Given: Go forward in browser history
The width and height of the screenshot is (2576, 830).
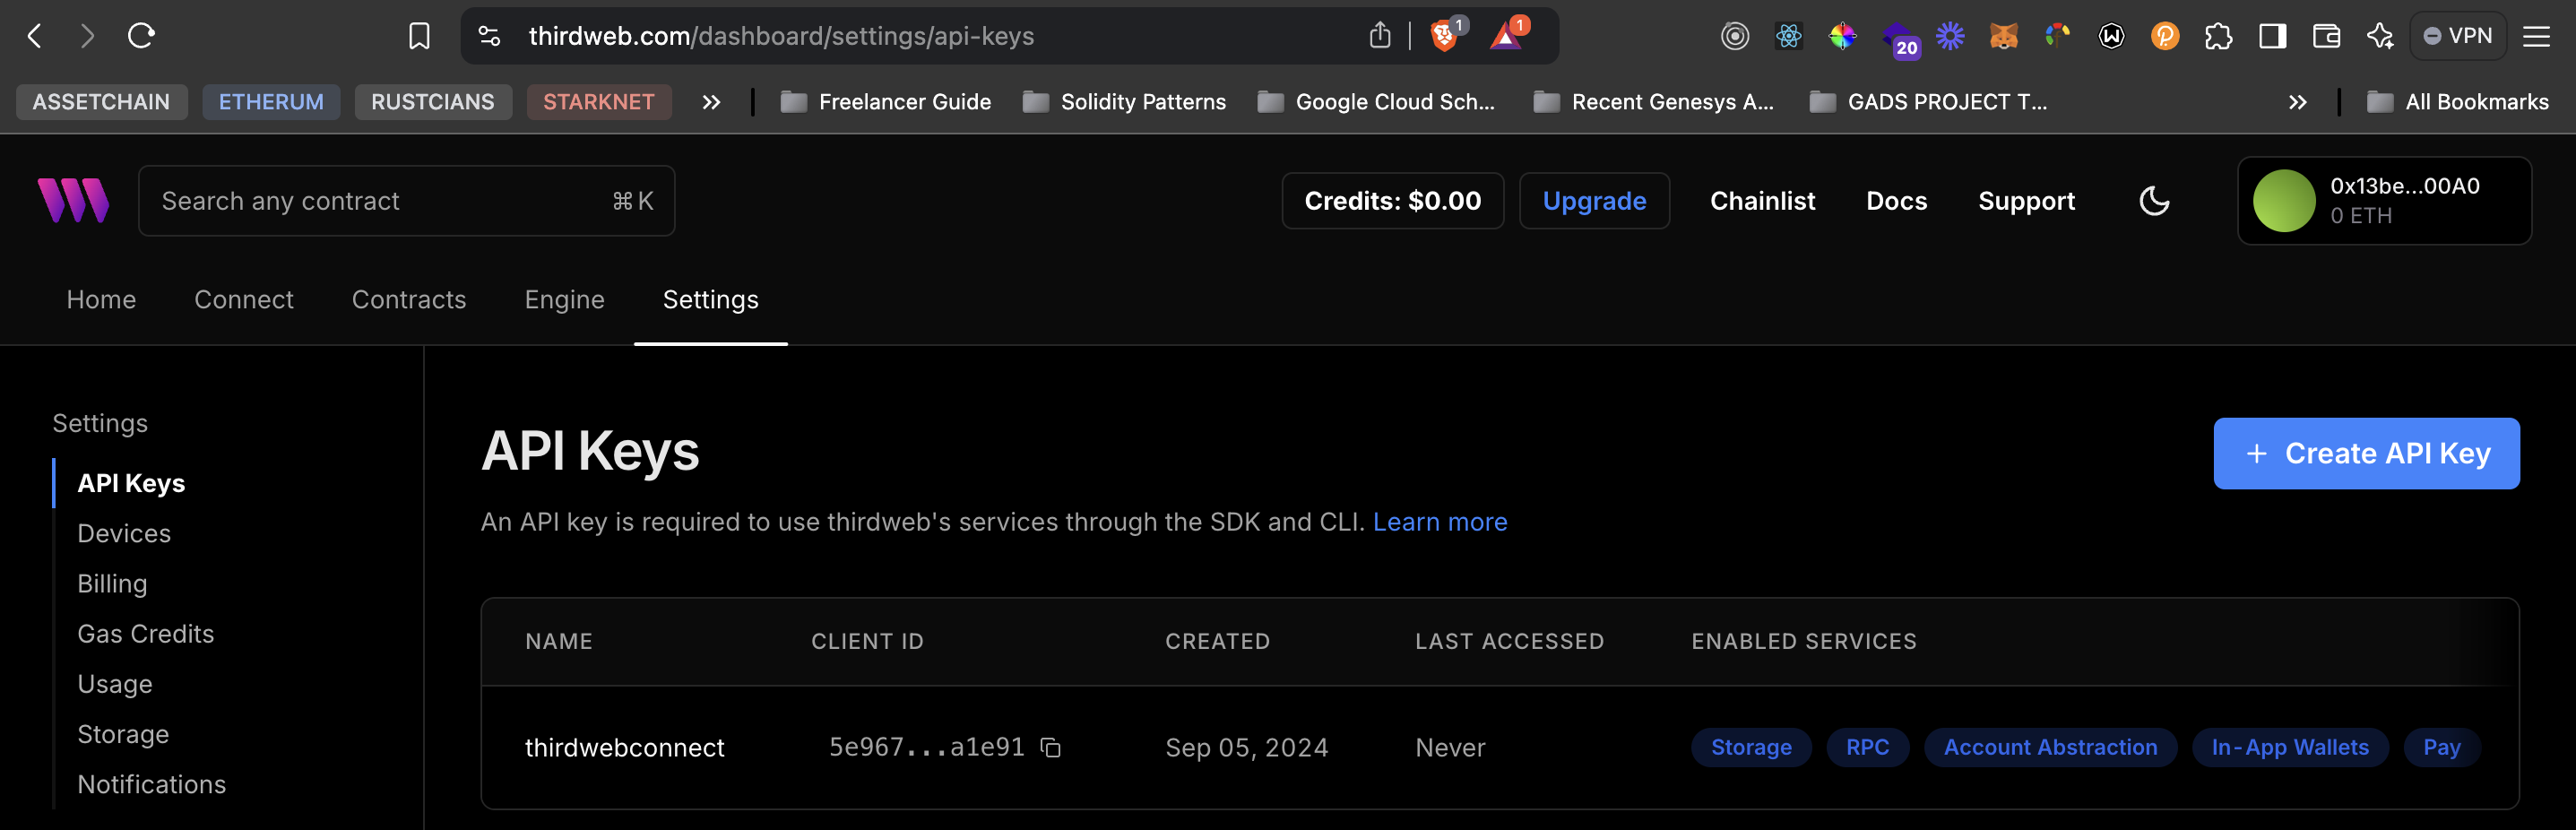Looking at the screenshot, I should 88,36.
